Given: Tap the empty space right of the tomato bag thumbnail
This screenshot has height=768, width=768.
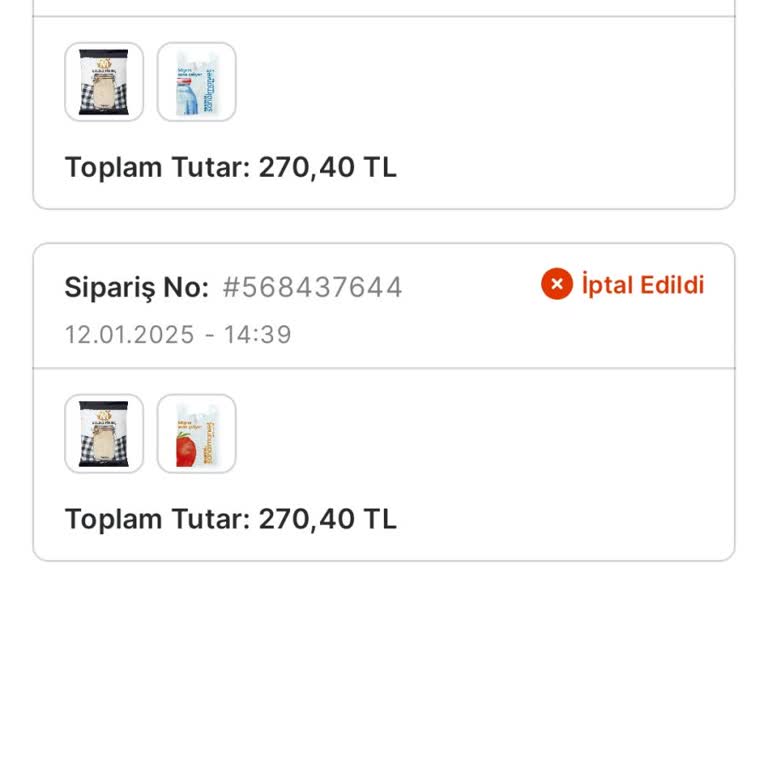Looking at the screenshot, I should (480, 434).
